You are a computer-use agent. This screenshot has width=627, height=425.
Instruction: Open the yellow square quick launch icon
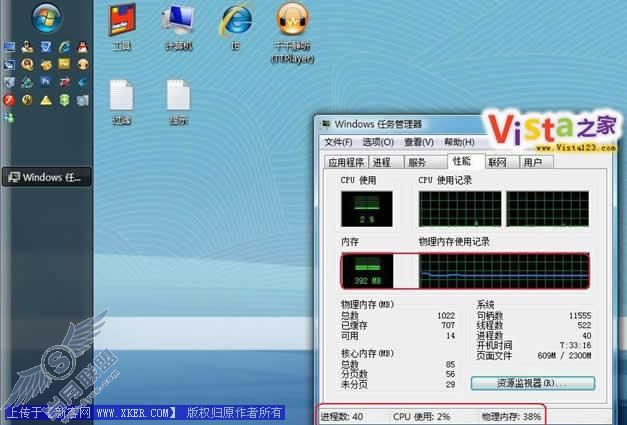(64, 64)
